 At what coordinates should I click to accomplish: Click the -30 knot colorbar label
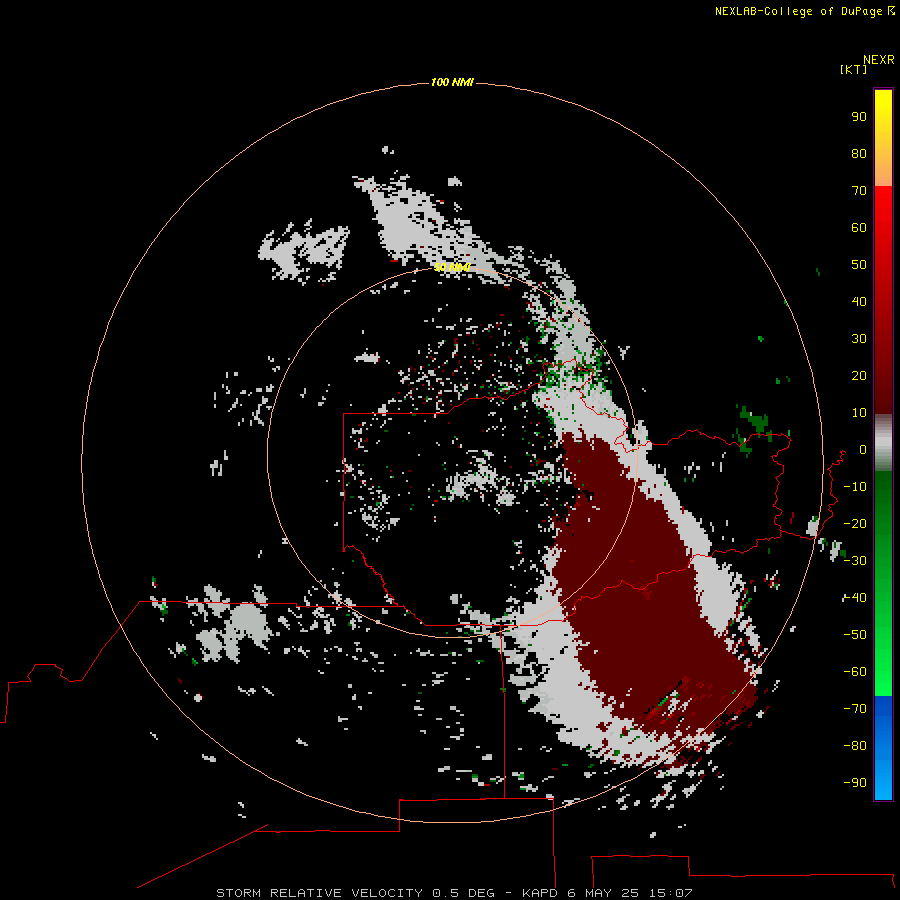click(x=855, y=560)
